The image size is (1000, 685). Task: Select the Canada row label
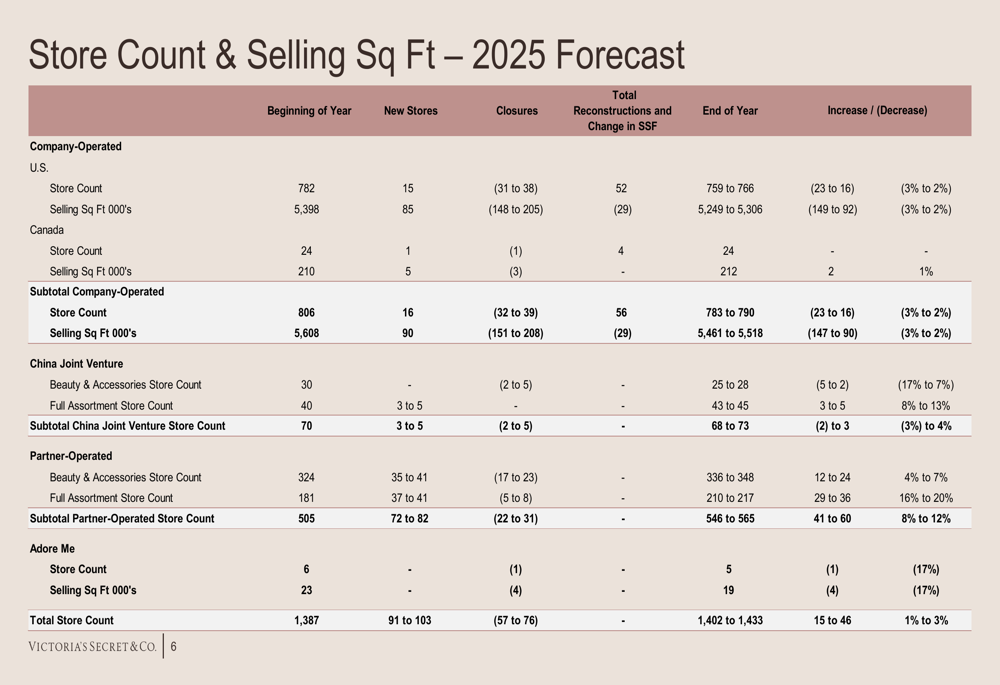(47, 230)
